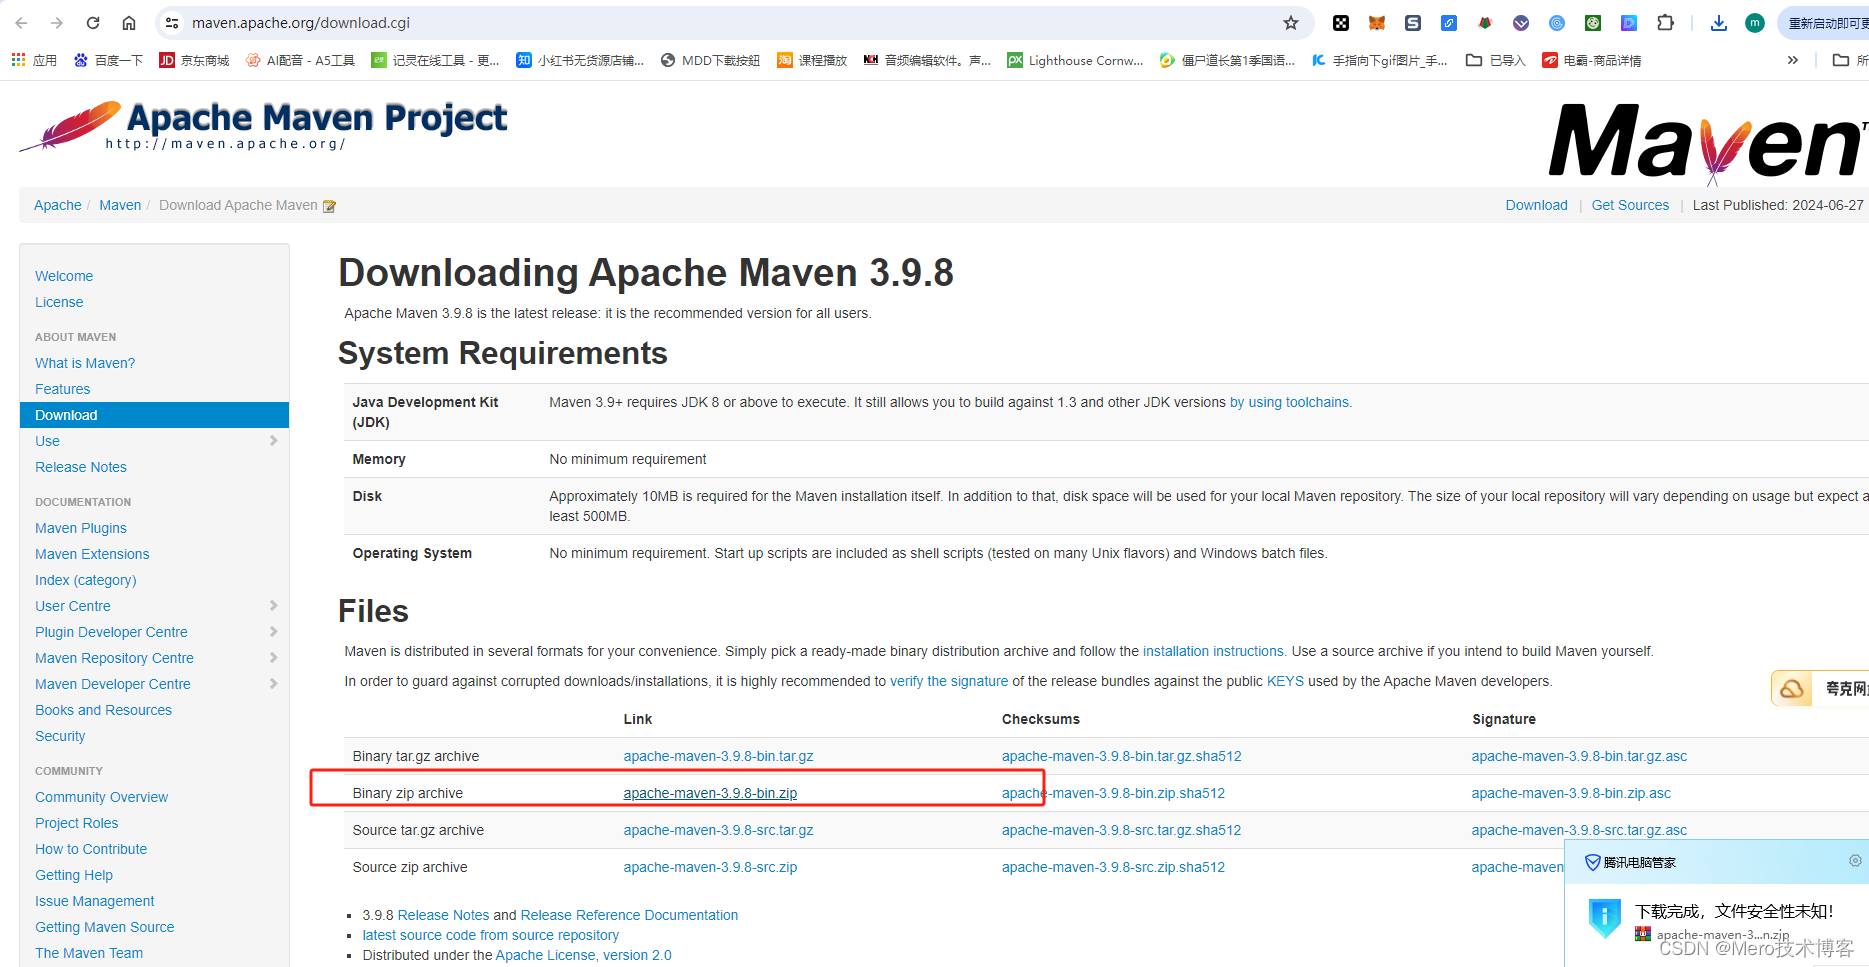Open the KEYS link
Image resolution: width=1869 pixels, height=967 pixels.
[x=1285, y=681]
